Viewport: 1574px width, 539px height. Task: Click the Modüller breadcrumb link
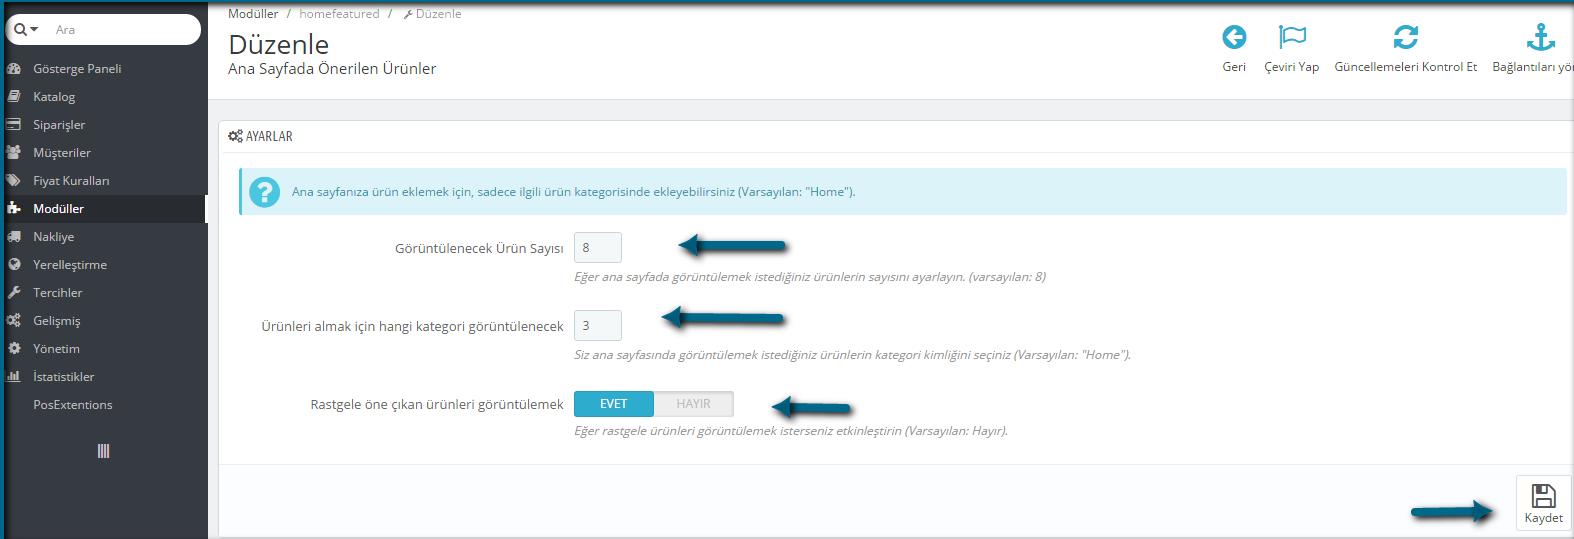point(253,14)
